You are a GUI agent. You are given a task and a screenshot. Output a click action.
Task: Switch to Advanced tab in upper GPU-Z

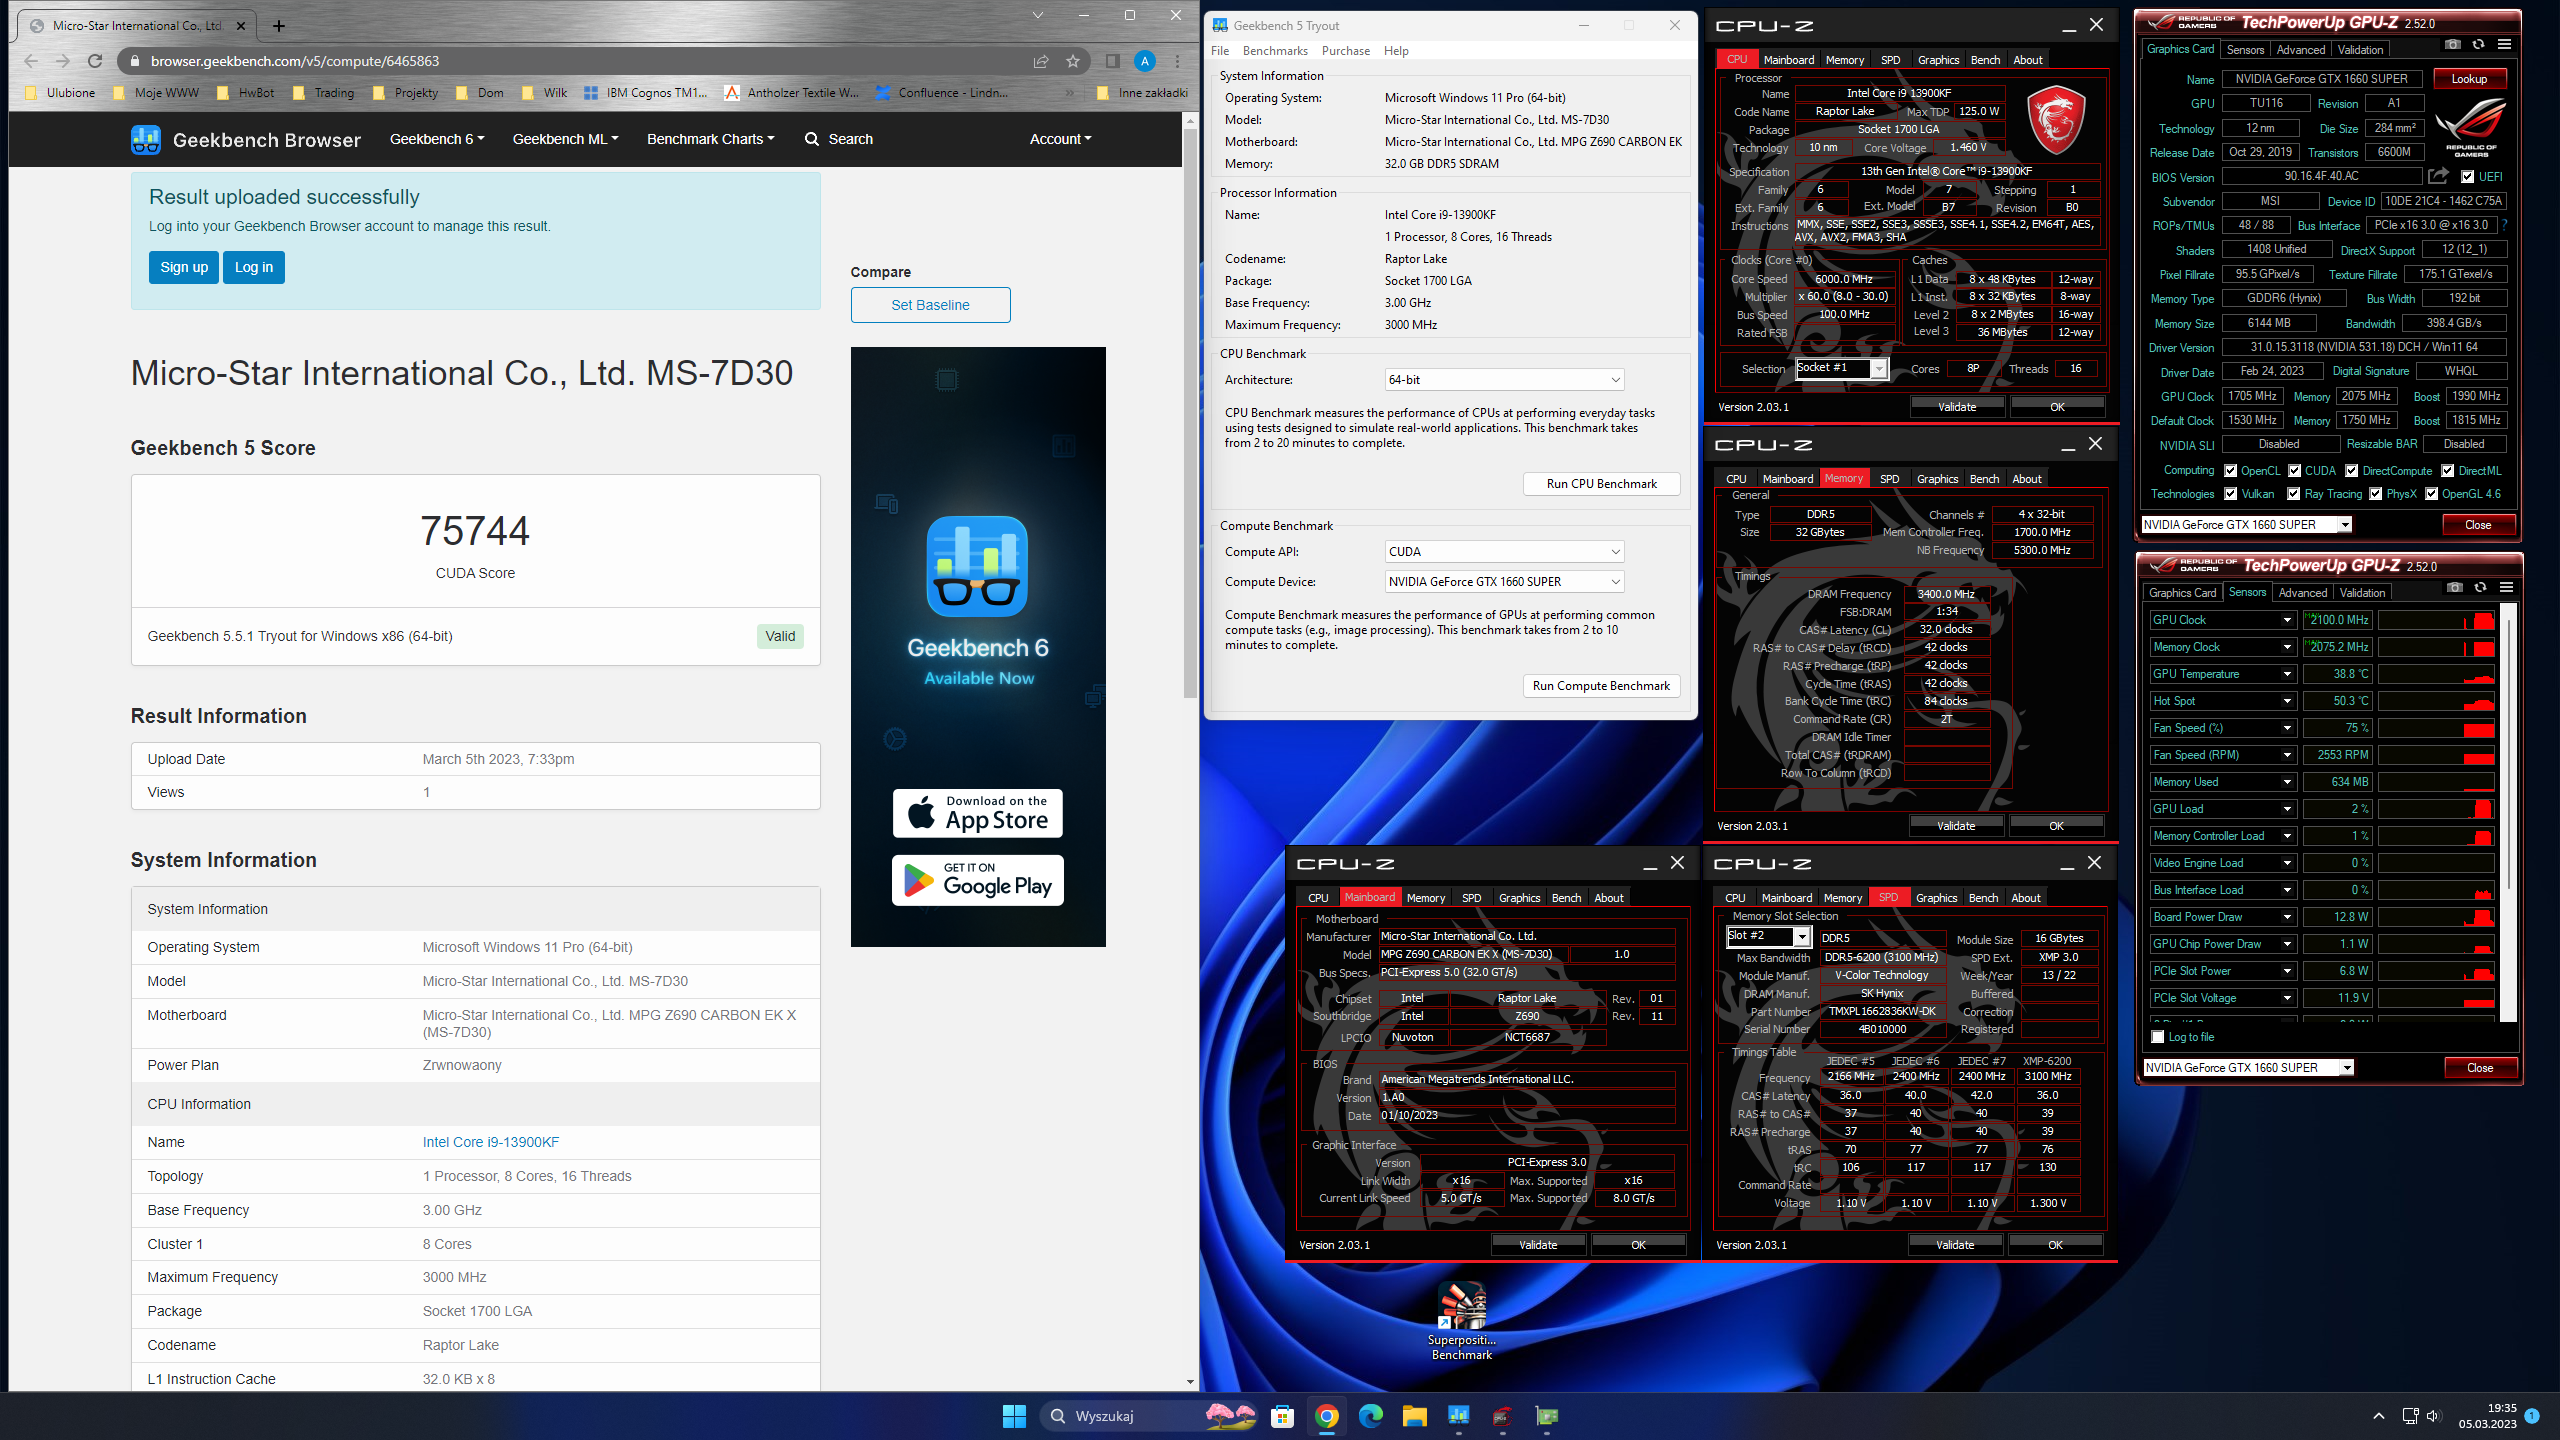coord(2300,50)
